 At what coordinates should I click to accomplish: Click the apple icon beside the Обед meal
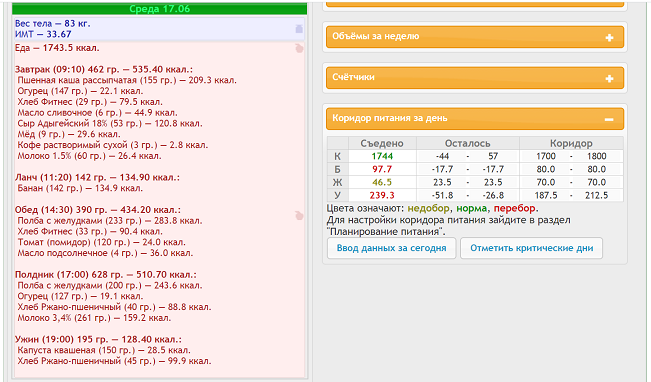coord(299,215)
